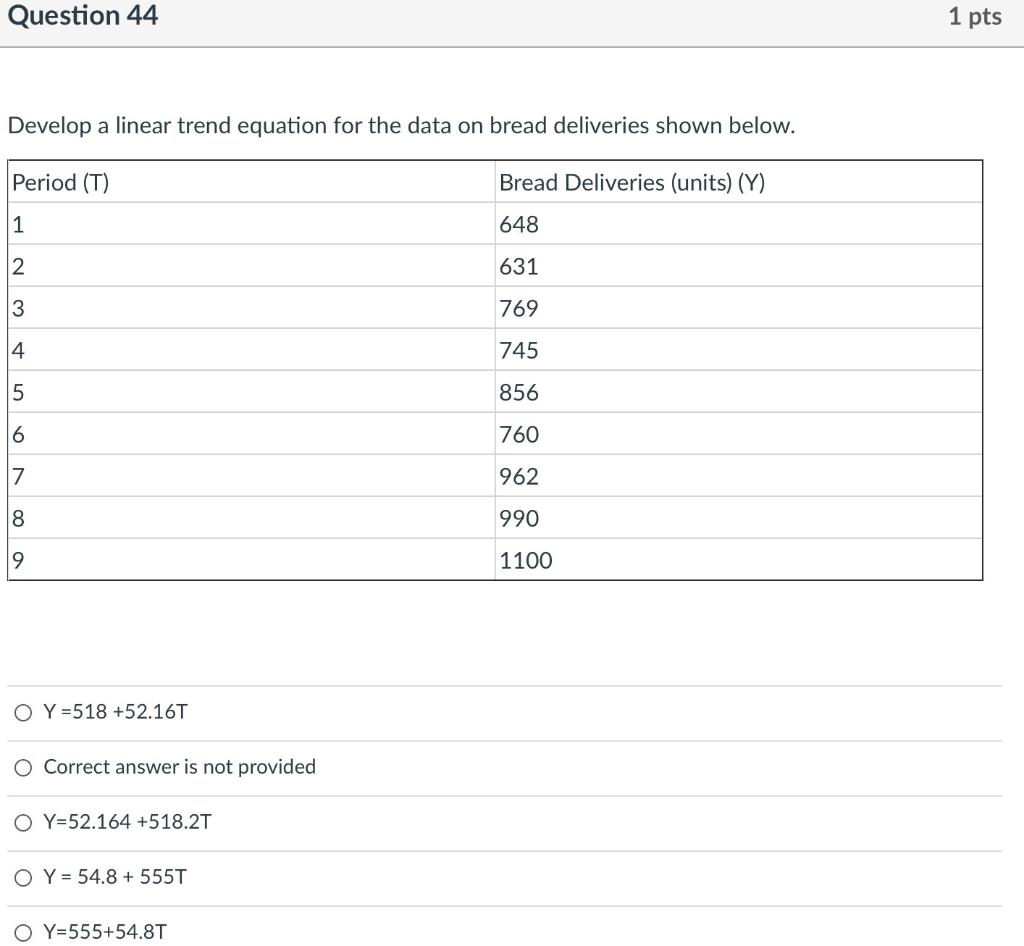This screenshot has height=946, width=1024.
Task: Select the cell with 856 units
Action: pyautogui.click(x=518, y=392)
